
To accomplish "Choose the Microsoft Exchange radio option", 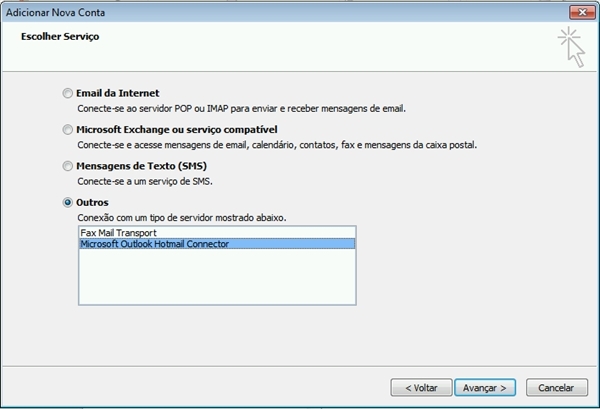I will pyautogui.click(x=67, y=130).
